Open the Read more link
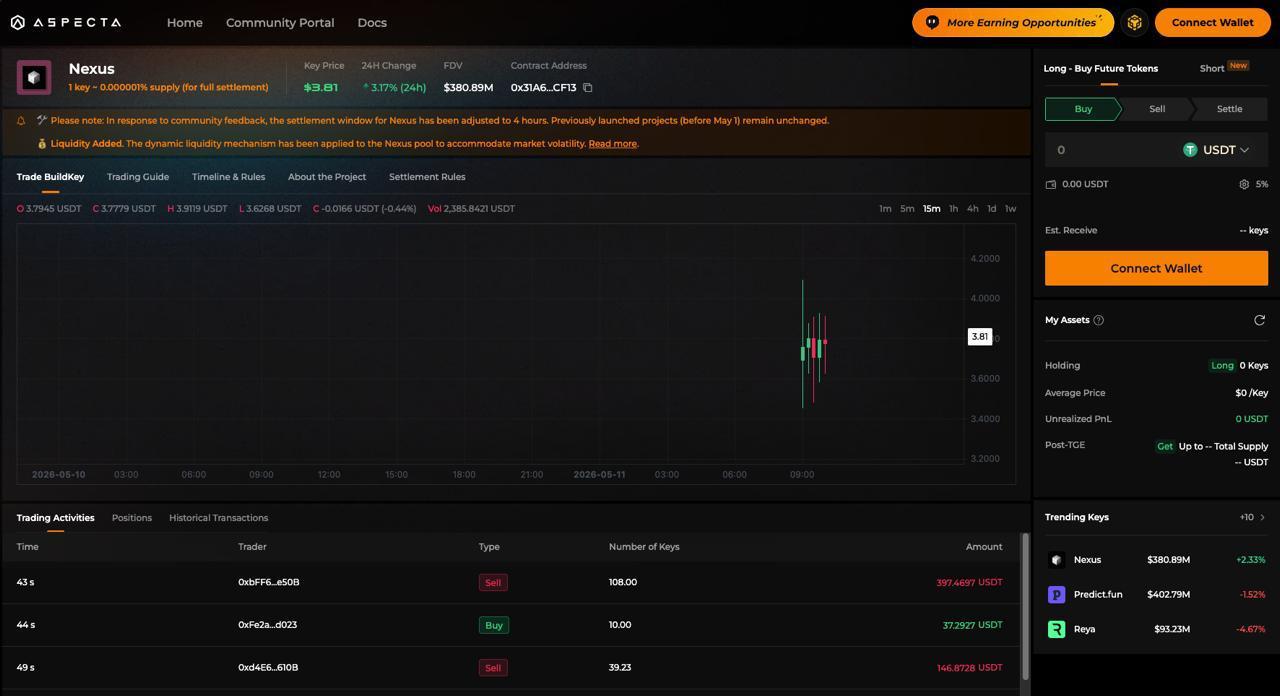Viewport: 1280px width, 696px height. (613, 144)
